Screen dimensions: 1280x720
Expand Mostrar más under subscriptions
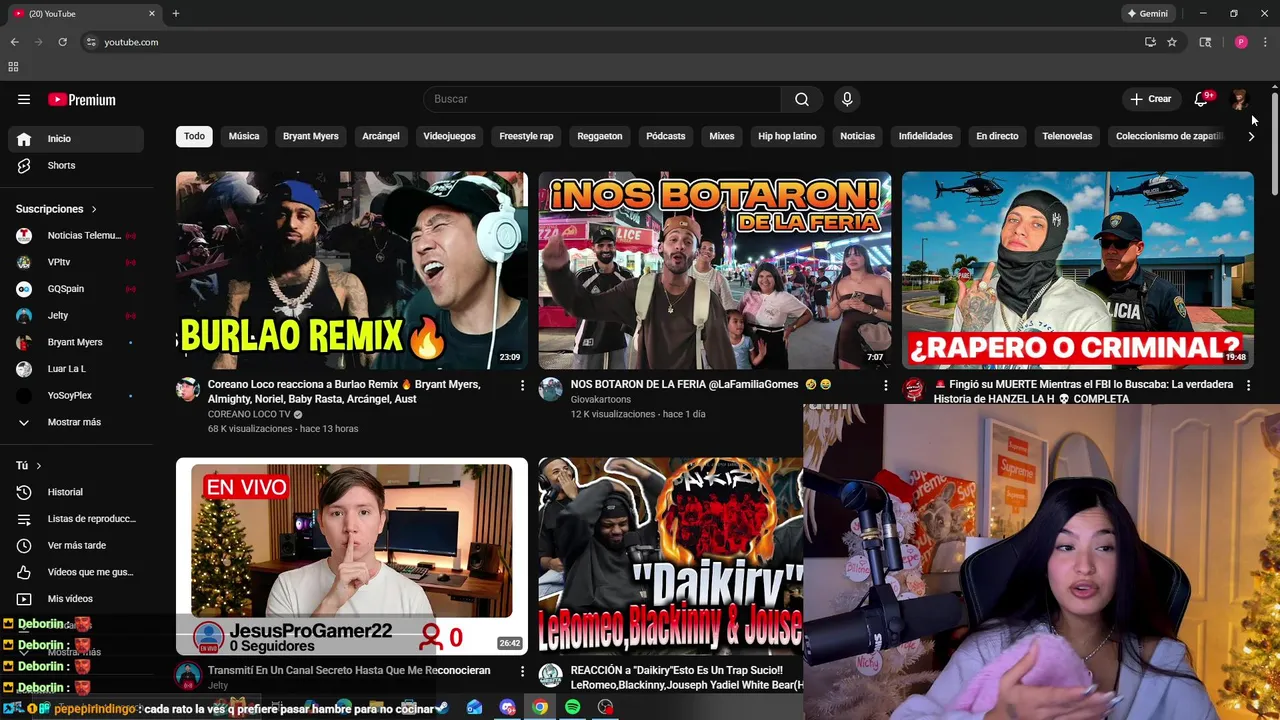76,422
